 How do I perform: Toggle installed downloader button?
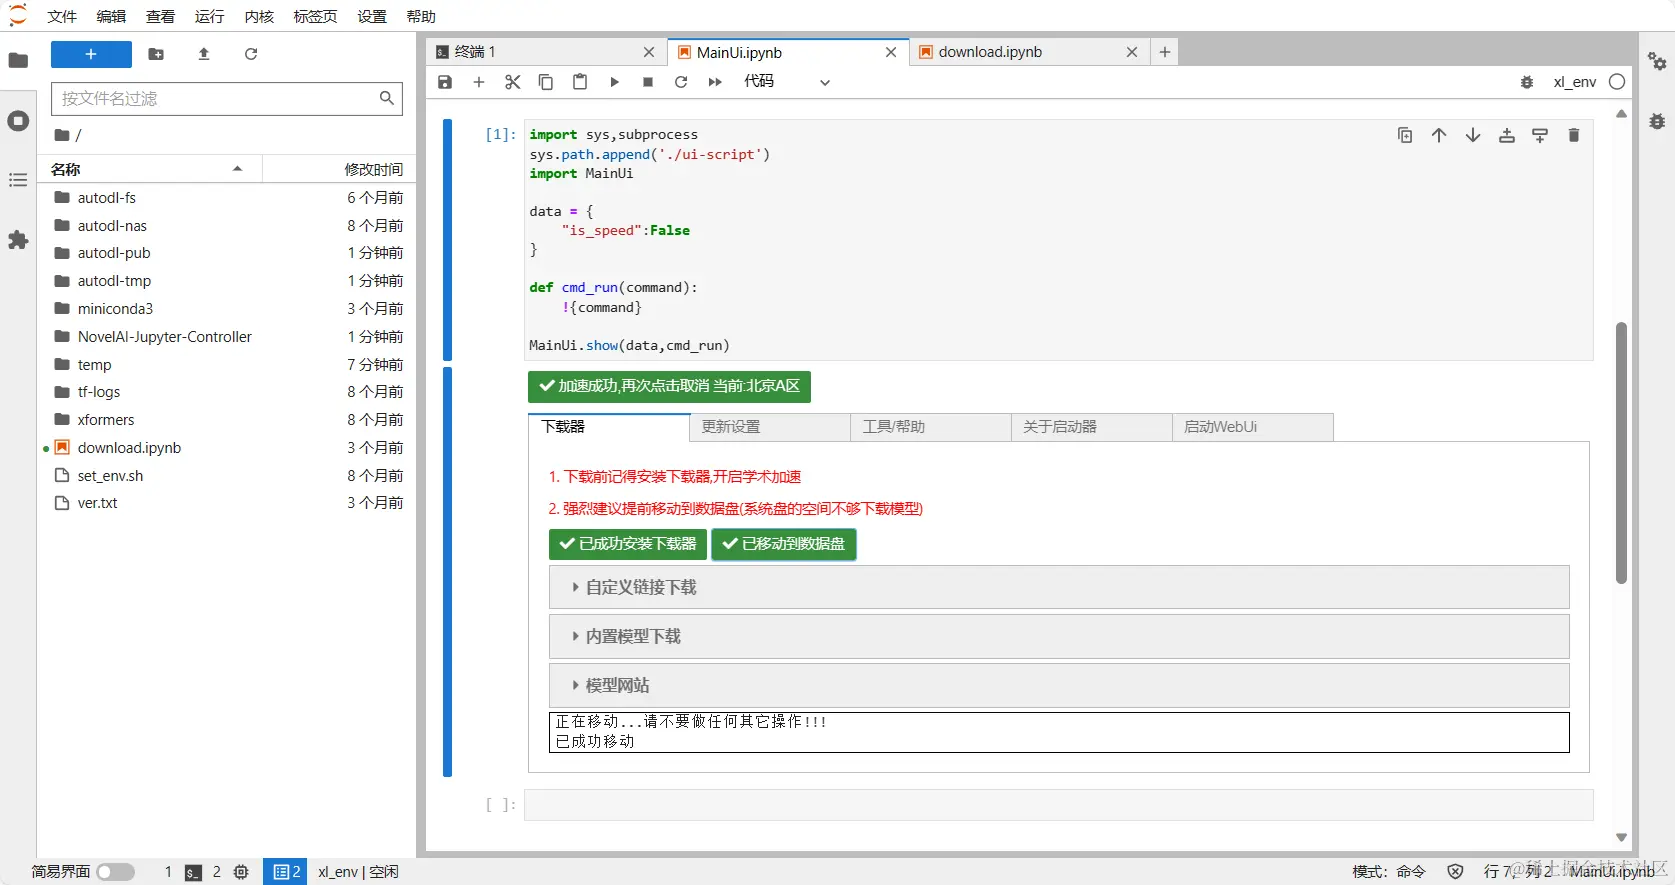click(628, 544)
